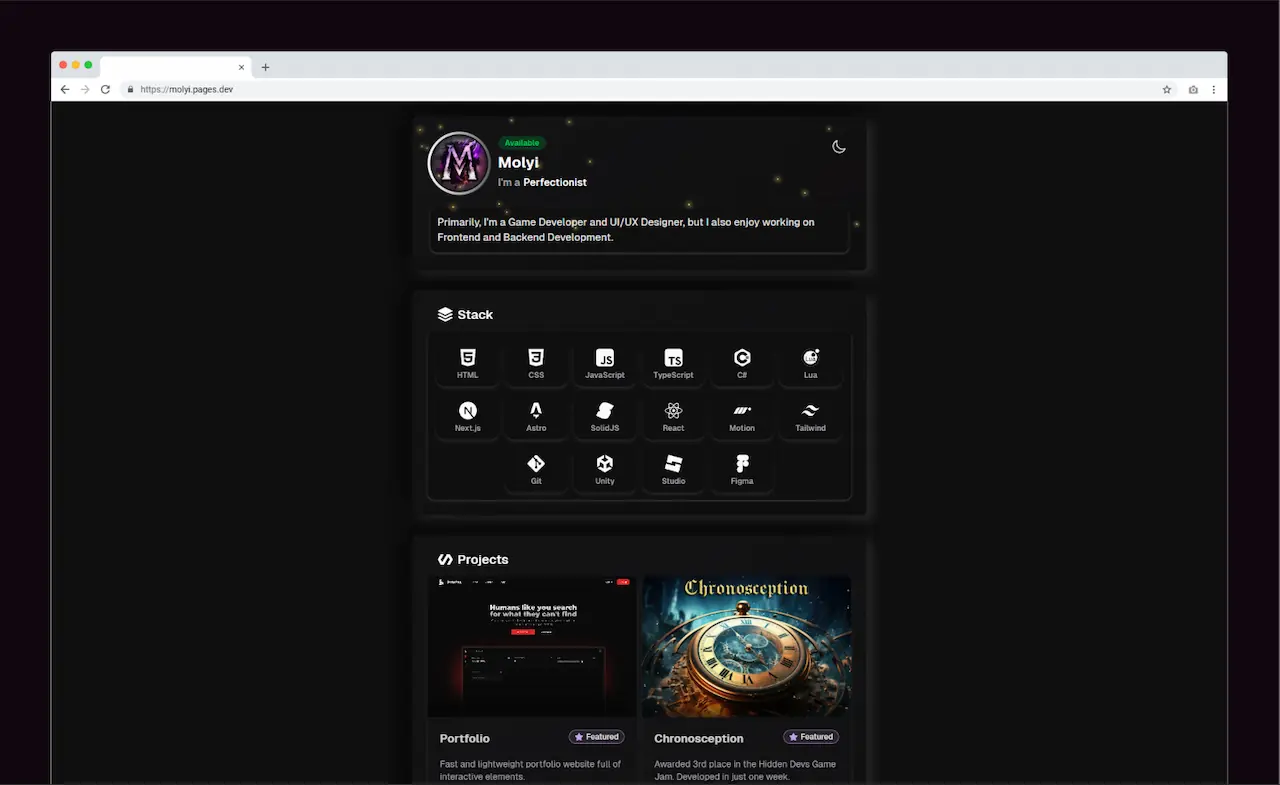
Task: Toggle dark mode with the moon icon
Action: pos(838,146)
